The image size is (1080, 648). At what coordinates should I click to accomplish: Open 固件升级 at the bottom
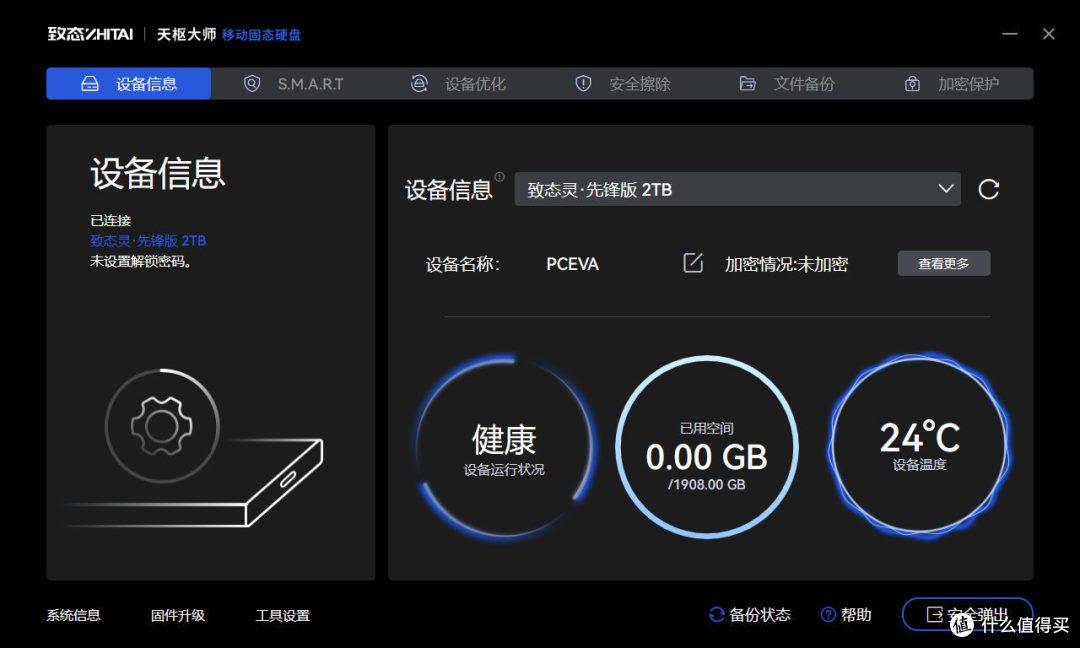click(178, 615)
